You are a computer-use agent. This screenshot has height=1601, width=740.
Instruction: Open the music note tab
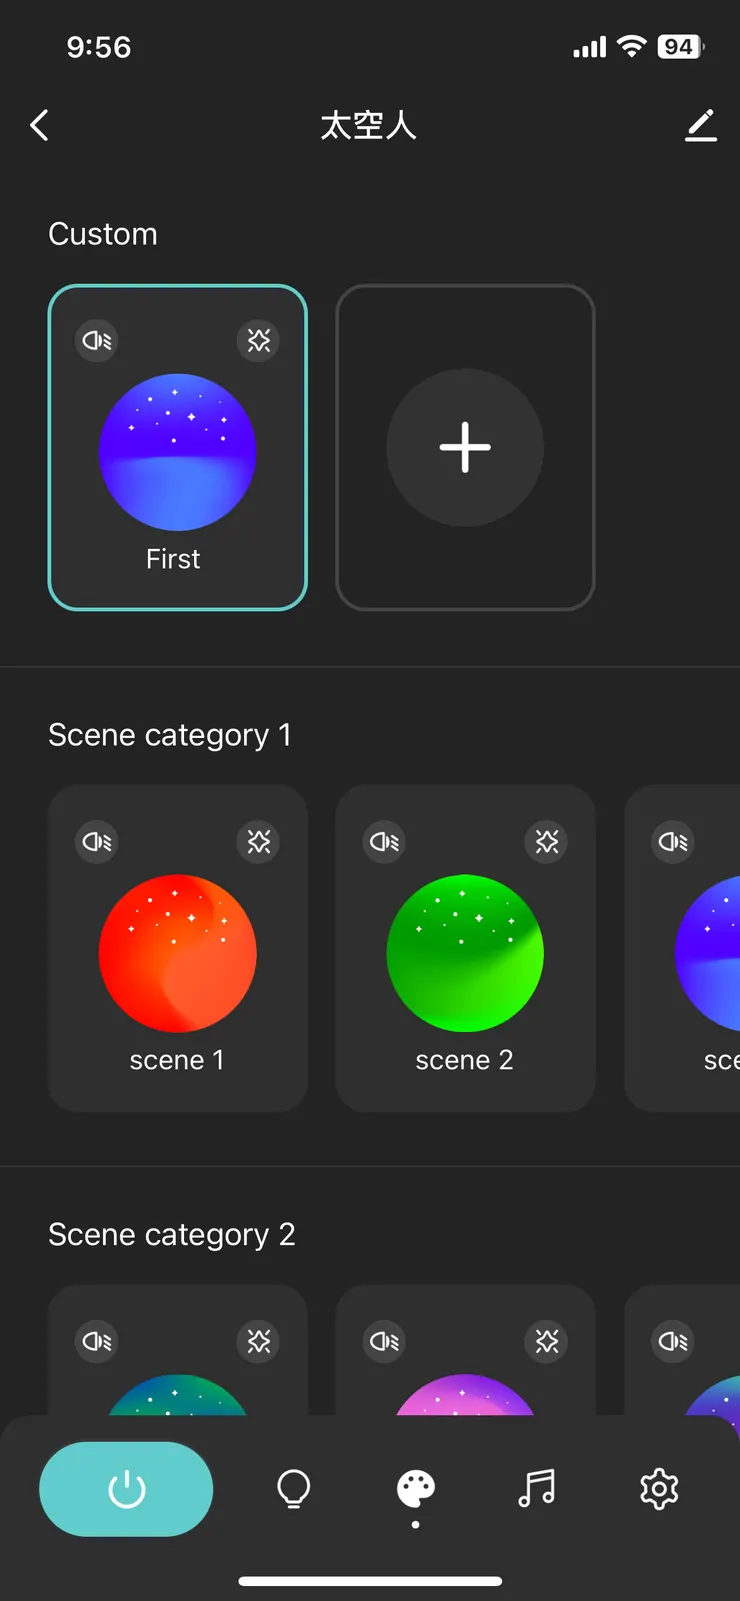(x=537, y=1489)
